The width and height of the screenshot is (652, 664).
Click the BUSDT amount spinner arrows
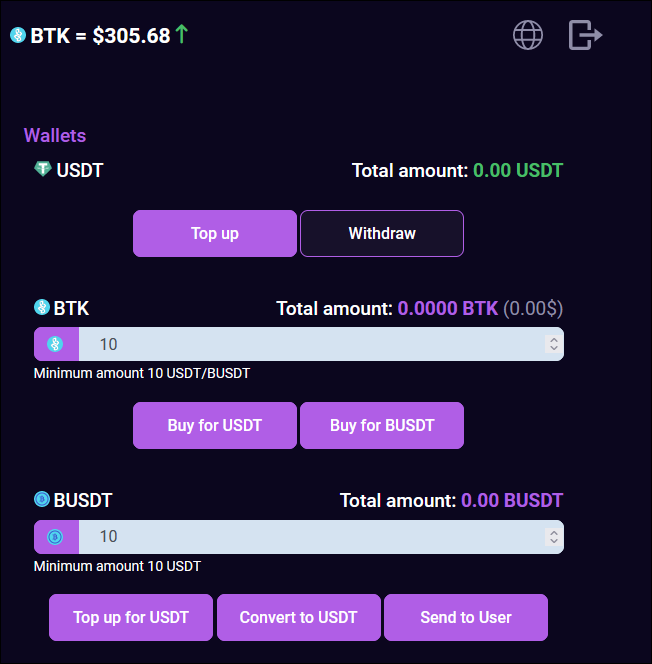(553, 537)
